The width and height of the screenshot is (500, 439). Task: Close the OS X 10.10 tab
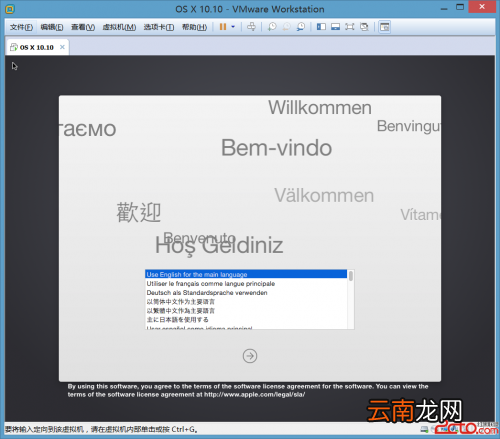coord(62,47)
